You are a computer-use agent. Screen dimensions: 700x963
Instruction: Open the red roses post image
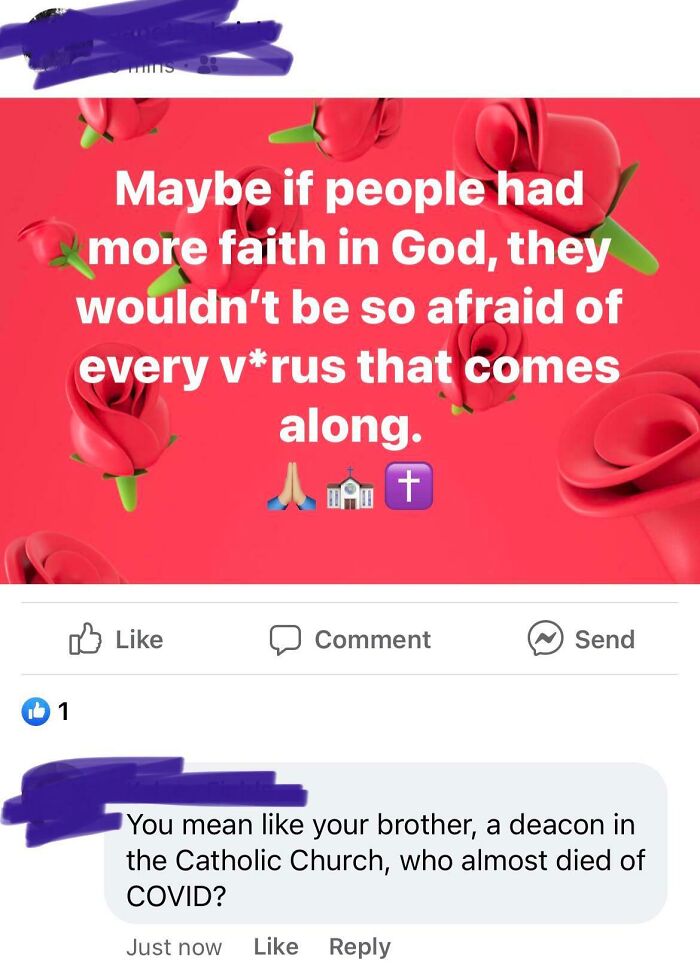point(350,341)
